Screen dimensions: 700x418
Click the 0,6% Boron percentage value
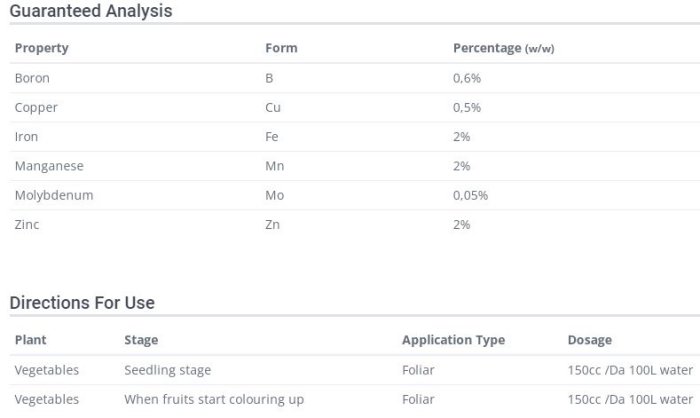click(x=467, y=78)
